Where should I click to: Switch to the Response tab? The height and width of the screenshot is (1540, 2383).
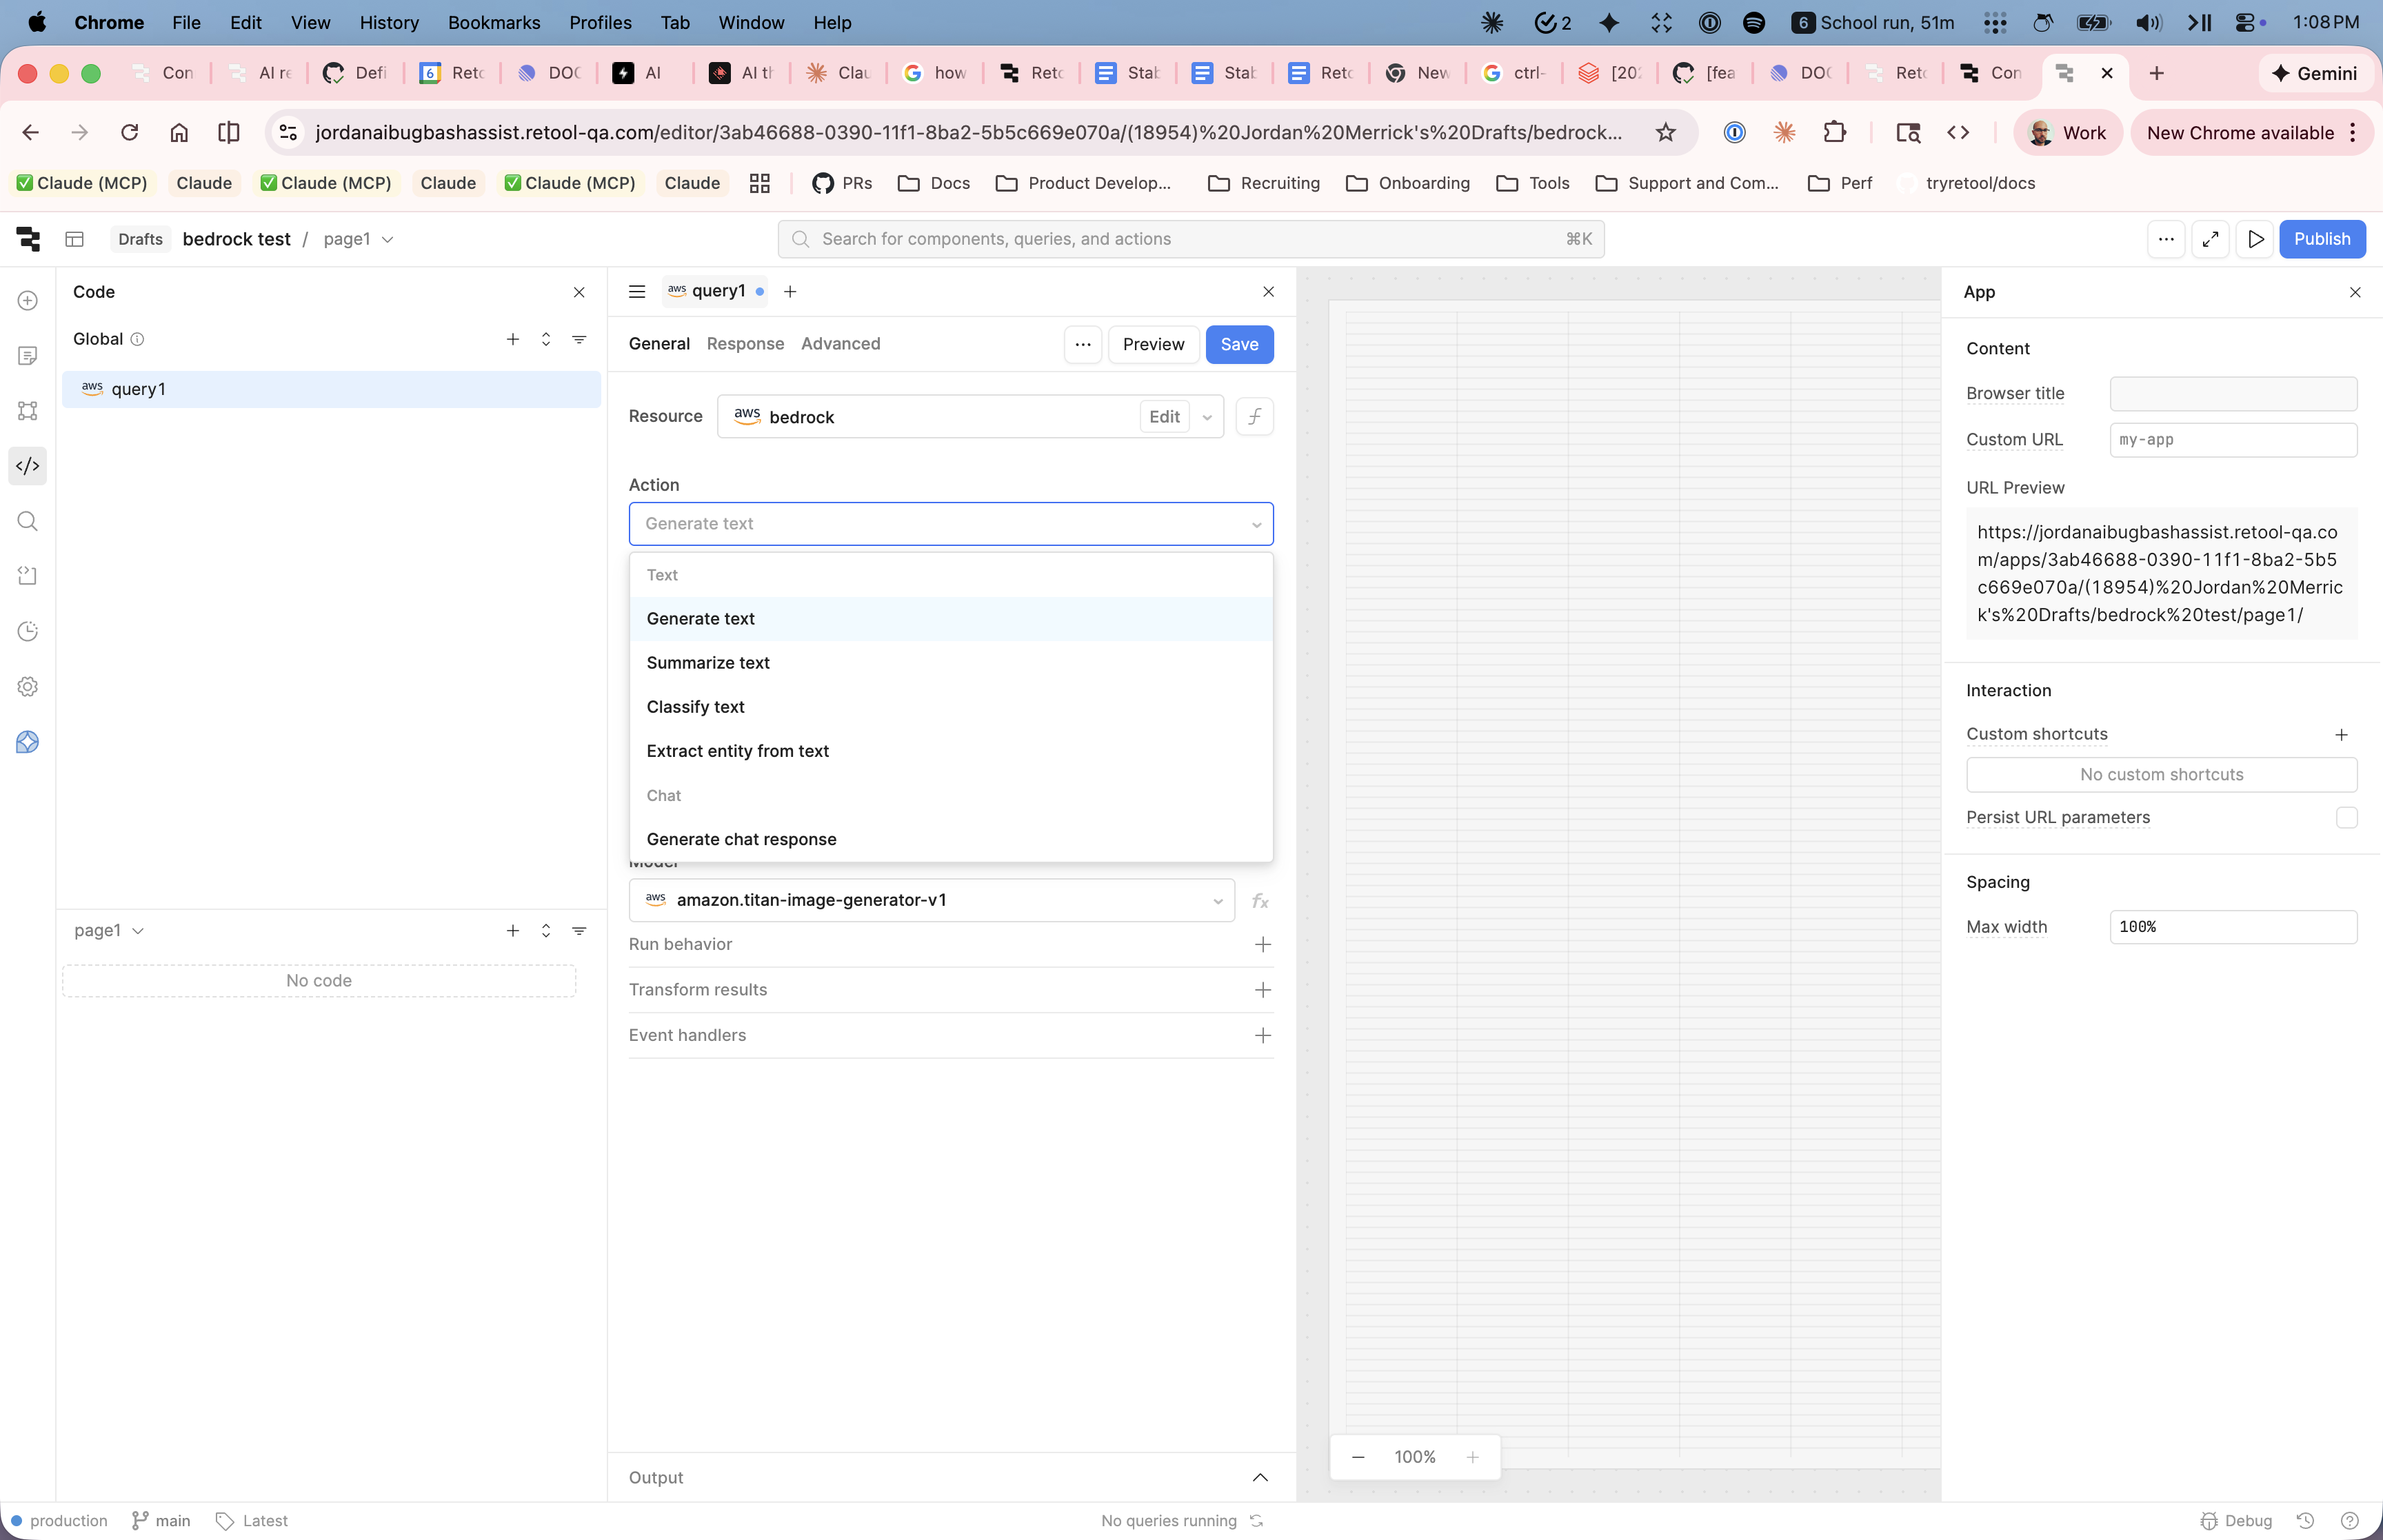[x=744, y=343]
